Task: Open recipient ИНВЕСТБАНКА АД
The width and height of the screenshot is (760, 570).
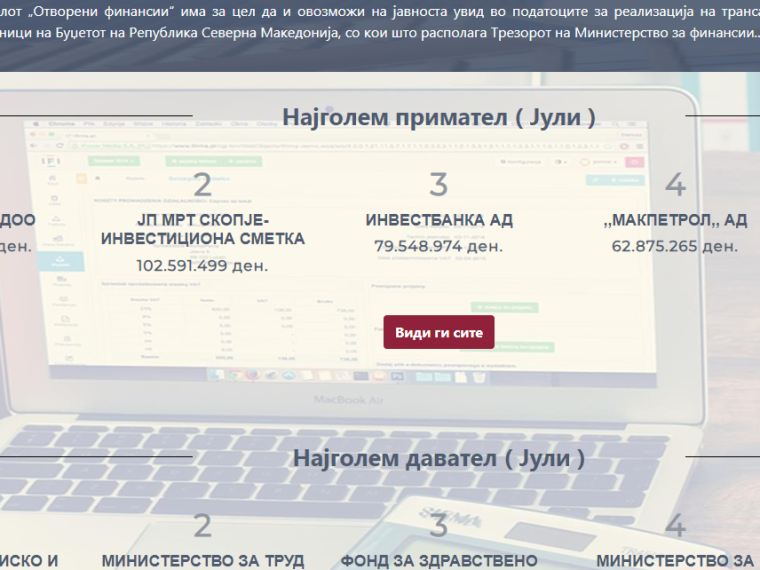Action: point(439,220)
